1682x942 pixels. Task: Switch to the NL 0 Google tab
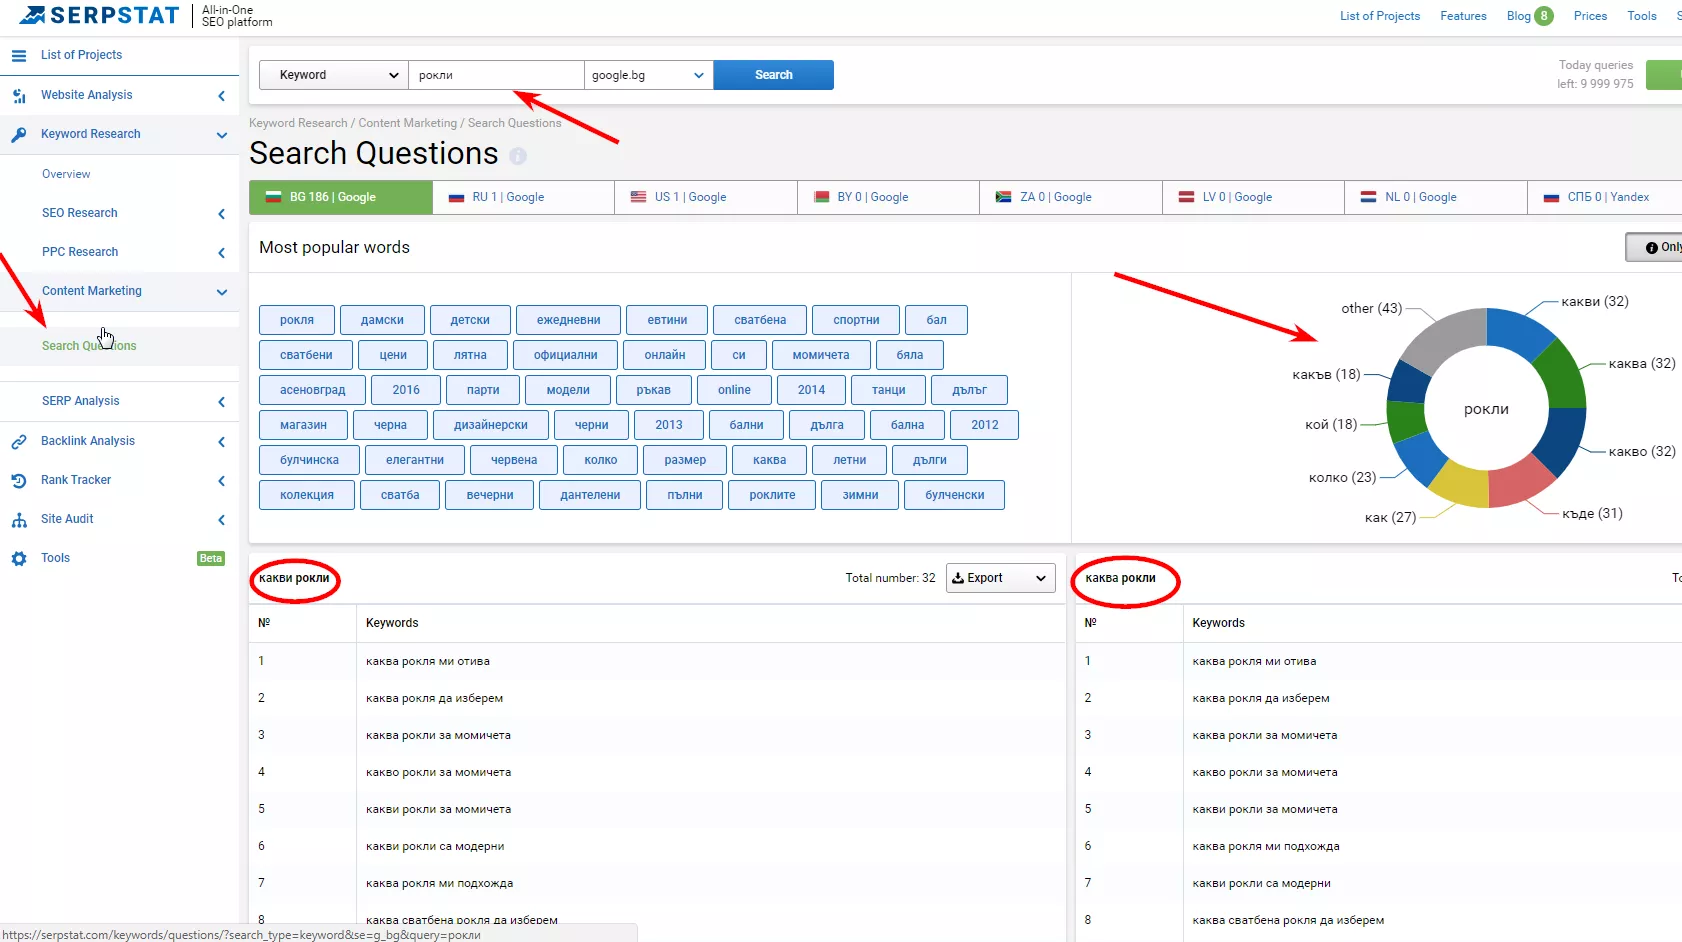pos(1436,197)
